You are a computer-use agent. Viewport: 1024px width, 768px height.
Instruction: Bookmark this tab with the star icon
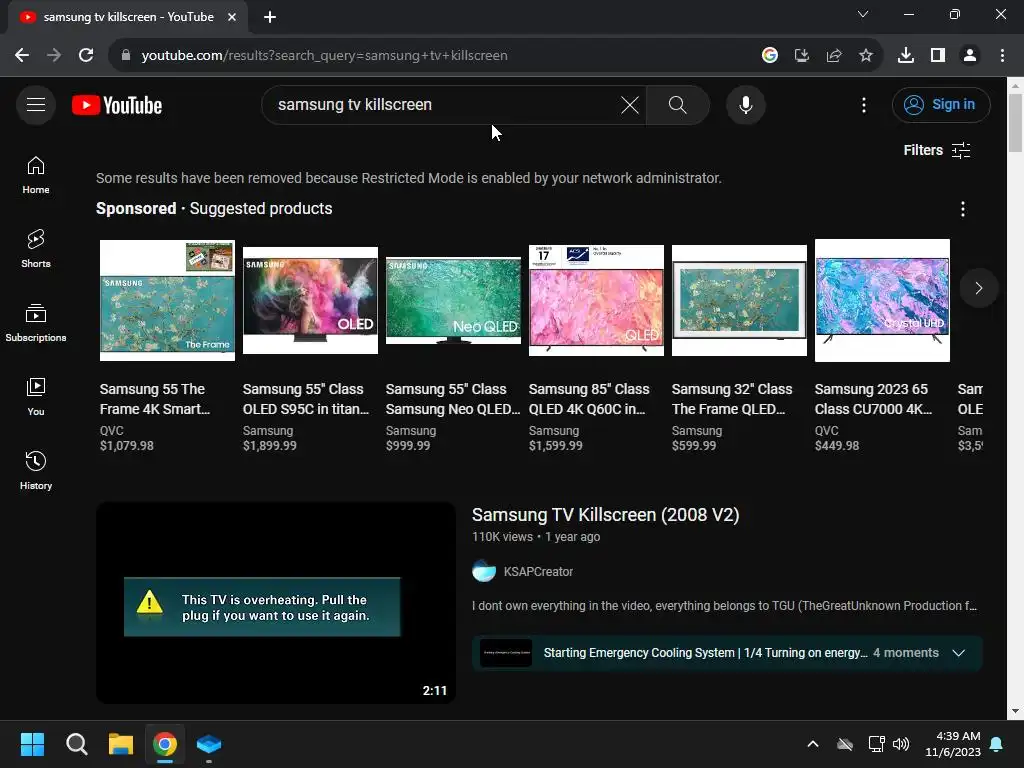coord(866,56)
